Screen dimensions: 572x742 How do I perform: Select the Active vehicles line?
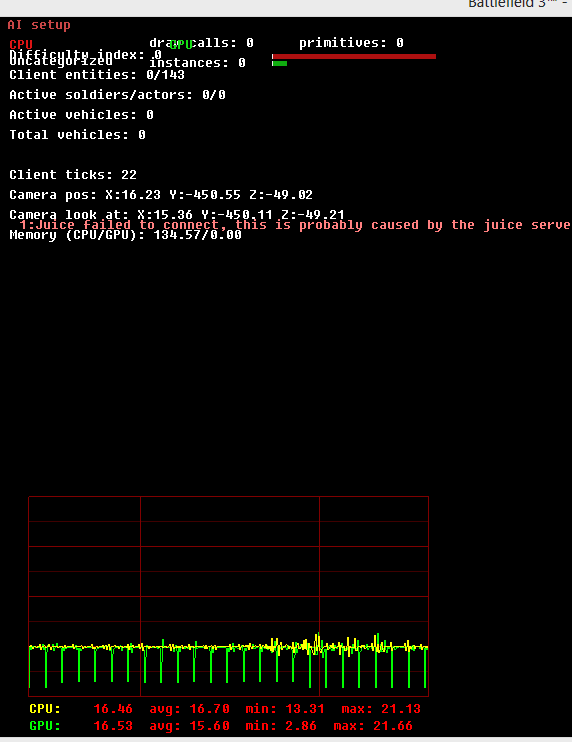click(x=81, y=115)
